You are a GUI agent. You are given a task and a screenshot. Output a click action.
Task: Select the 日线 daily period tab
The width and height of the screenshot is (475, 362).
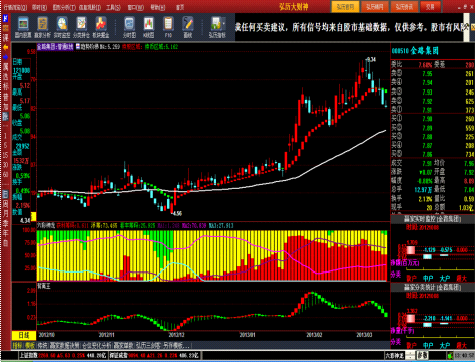click(24, 335)
